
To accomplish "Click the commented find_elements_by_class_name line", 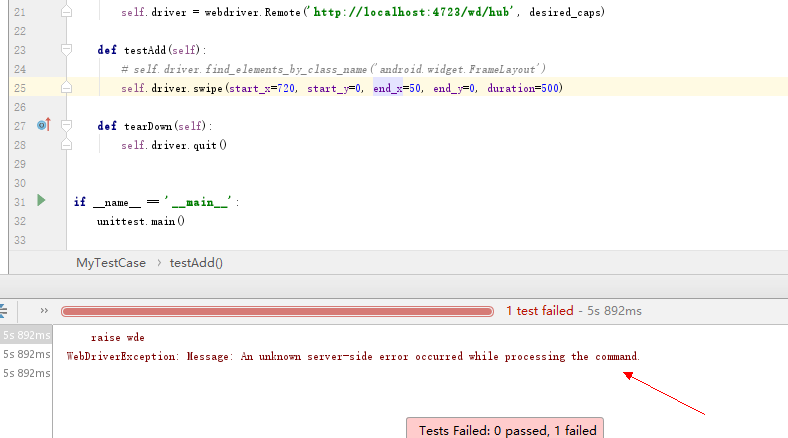I will [333, 69].
